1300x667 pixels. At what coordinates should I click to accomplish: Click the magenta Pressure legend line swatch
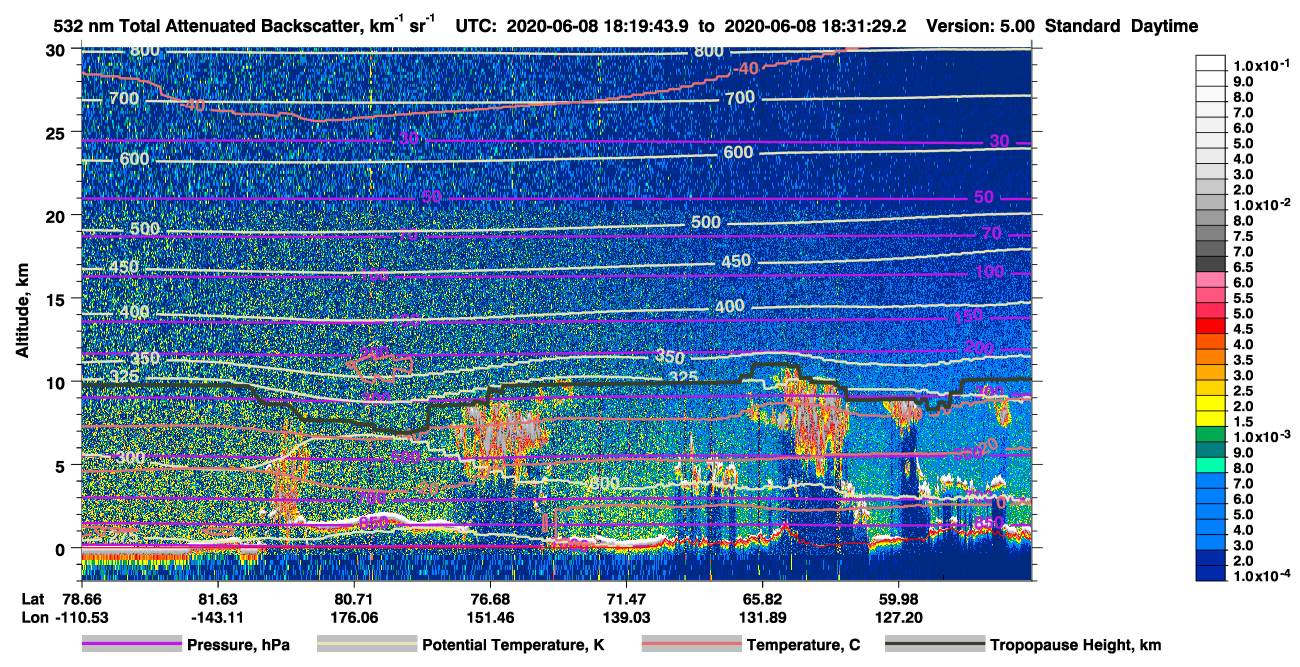(x=131, y=645)
